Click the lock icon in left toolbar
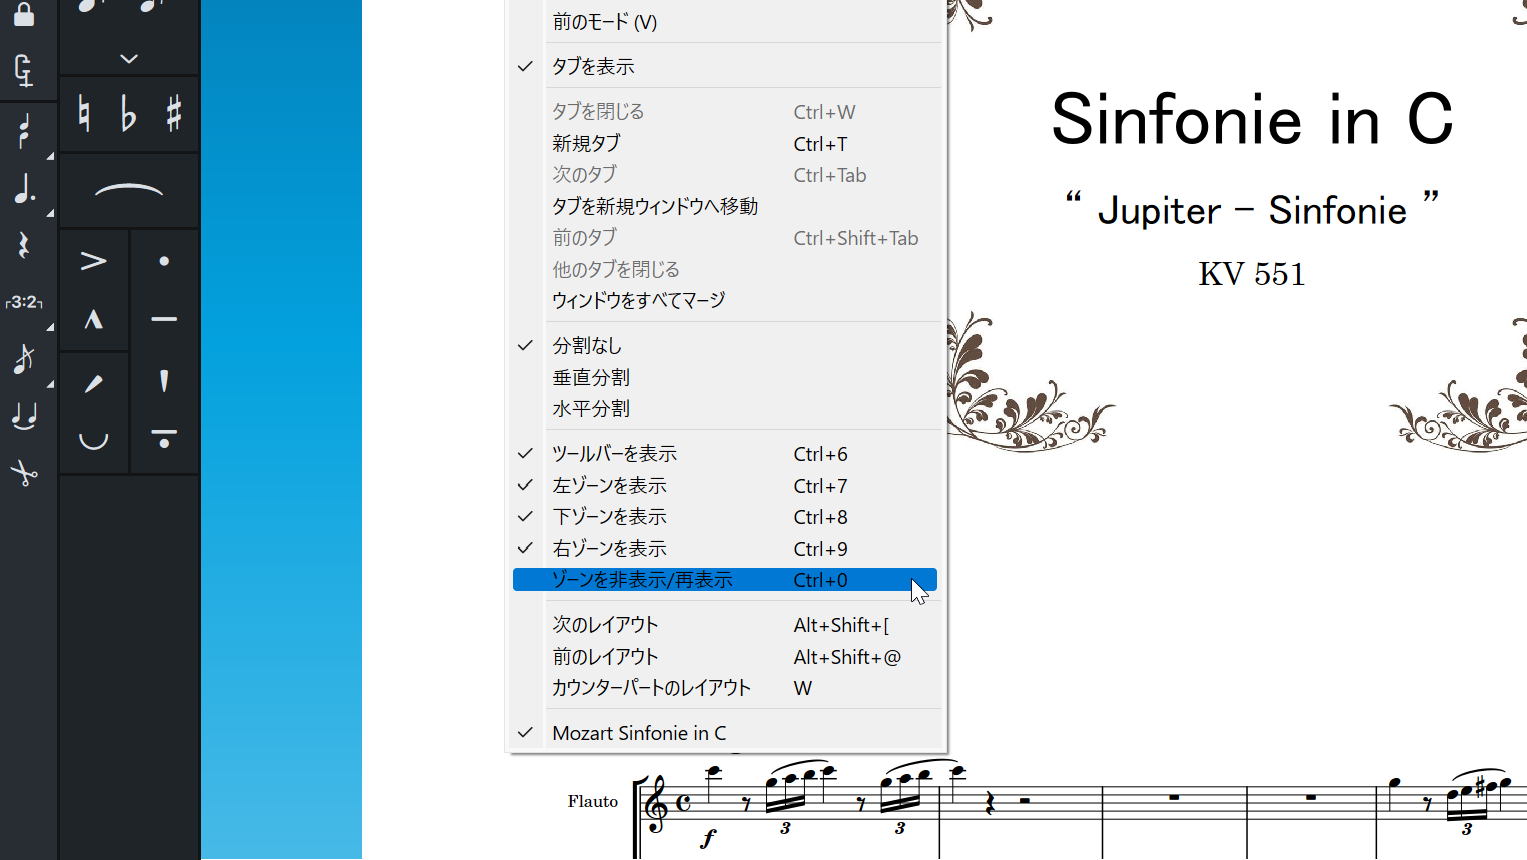This screenshot has width=1527, height=860. 24,14
